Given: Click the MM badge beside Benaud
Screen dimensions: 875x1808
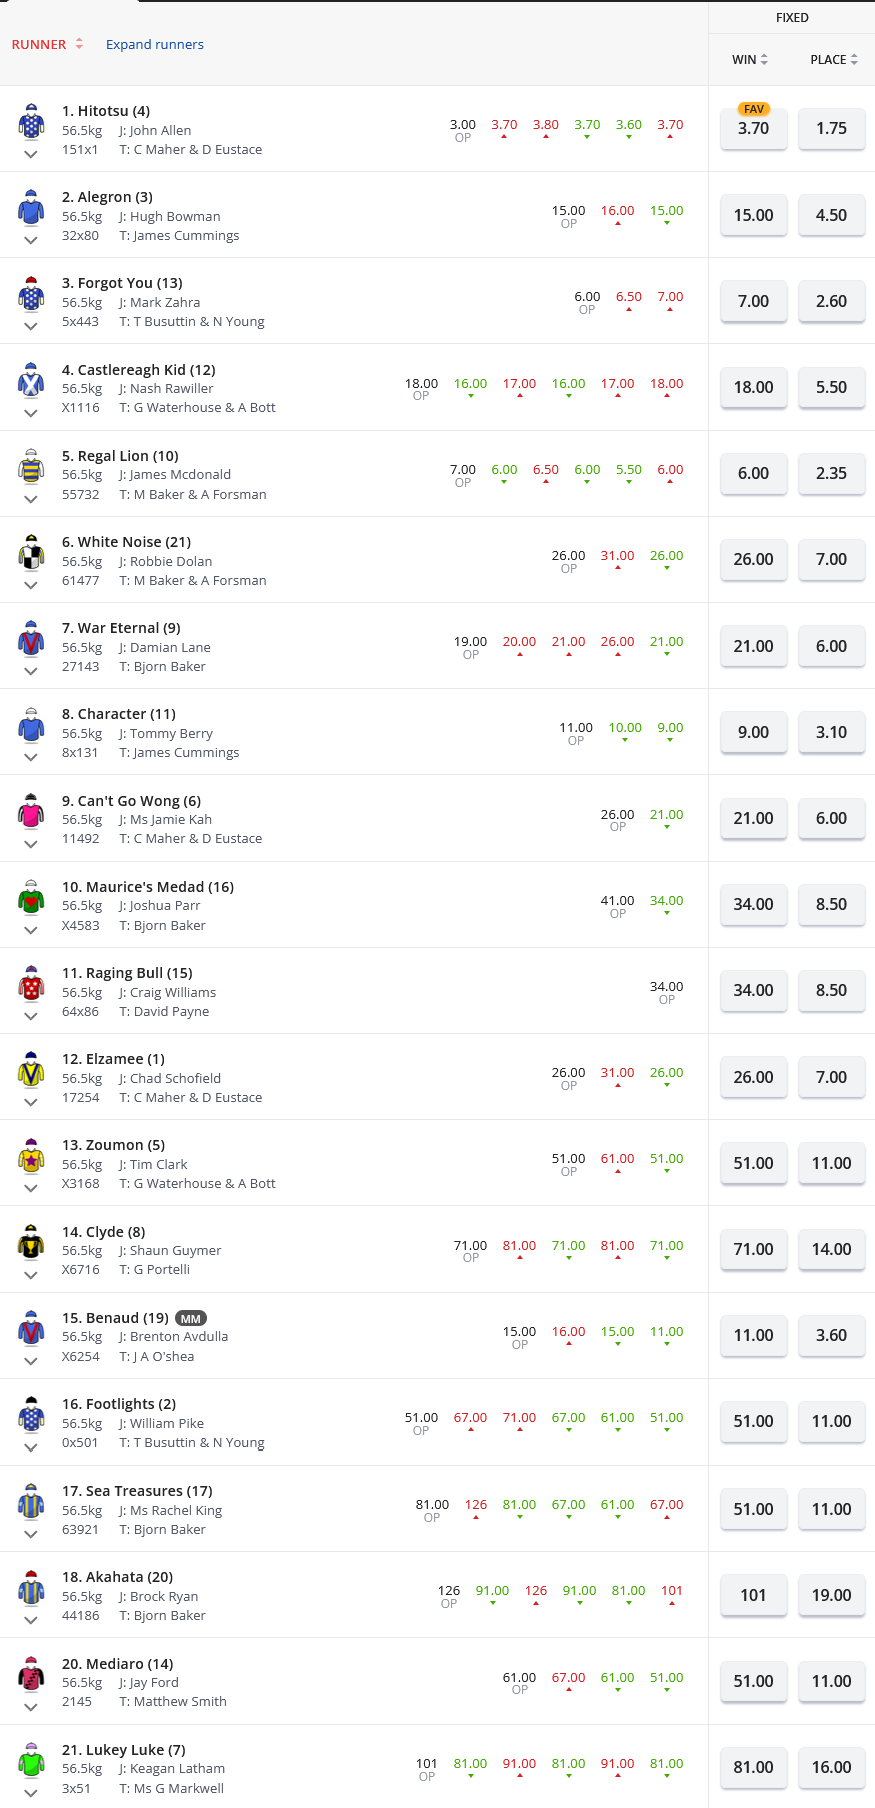Looking at the screenshot, I should (x=191, y=1319).
